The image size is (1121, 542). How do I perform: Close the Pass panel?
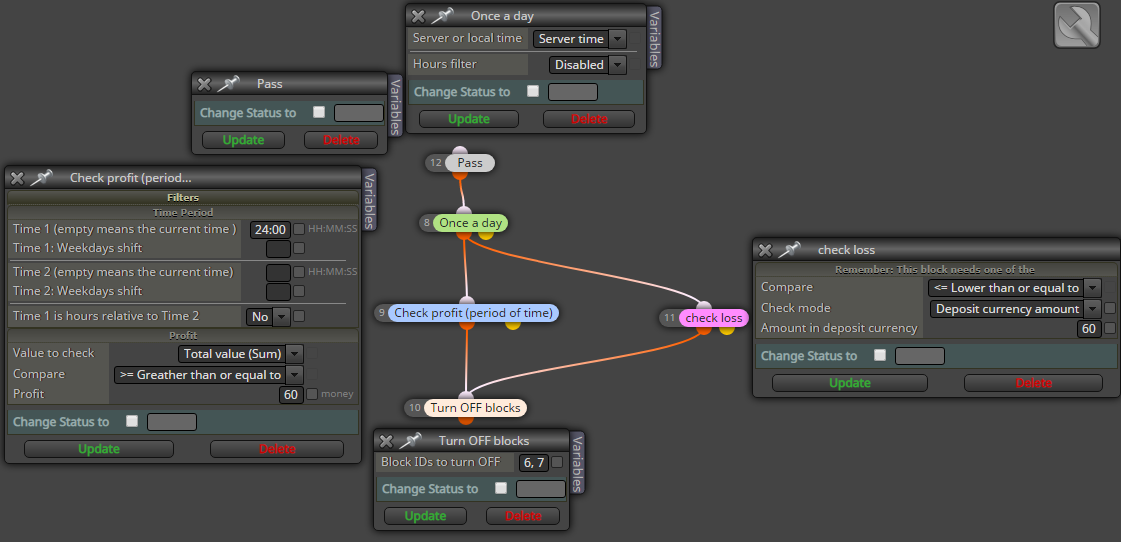[204, 84]
